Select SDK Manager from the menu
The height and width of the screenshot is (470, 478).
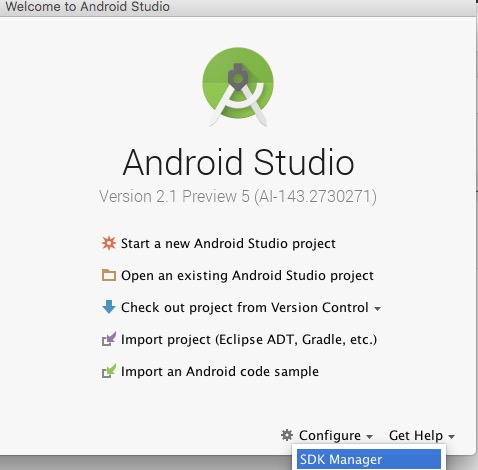(369, 459)
